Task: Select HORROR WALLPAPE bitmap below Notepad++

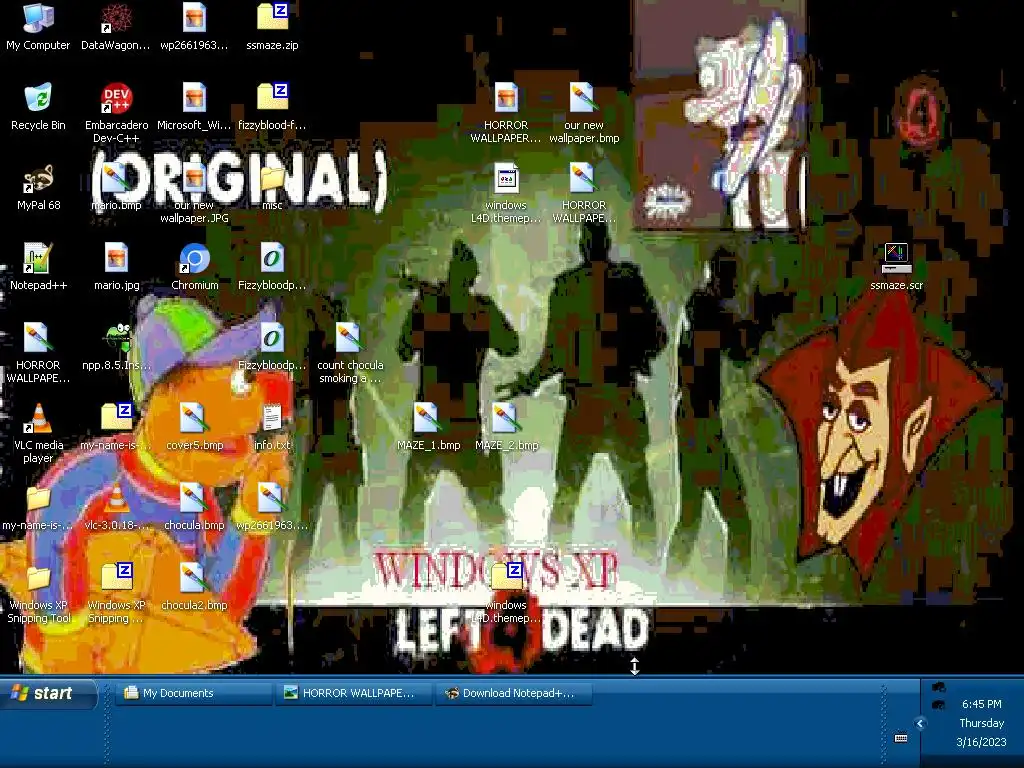Action: point(38,338)
